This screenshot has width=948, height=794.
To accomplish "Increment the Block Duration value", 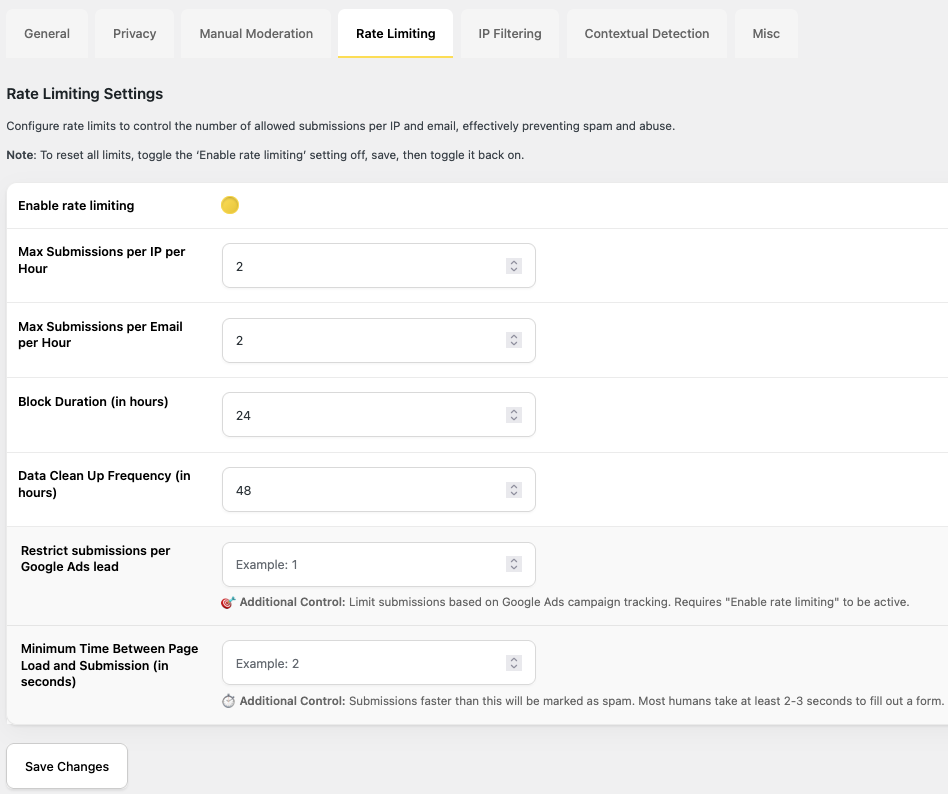I will (x=514, y=410).
